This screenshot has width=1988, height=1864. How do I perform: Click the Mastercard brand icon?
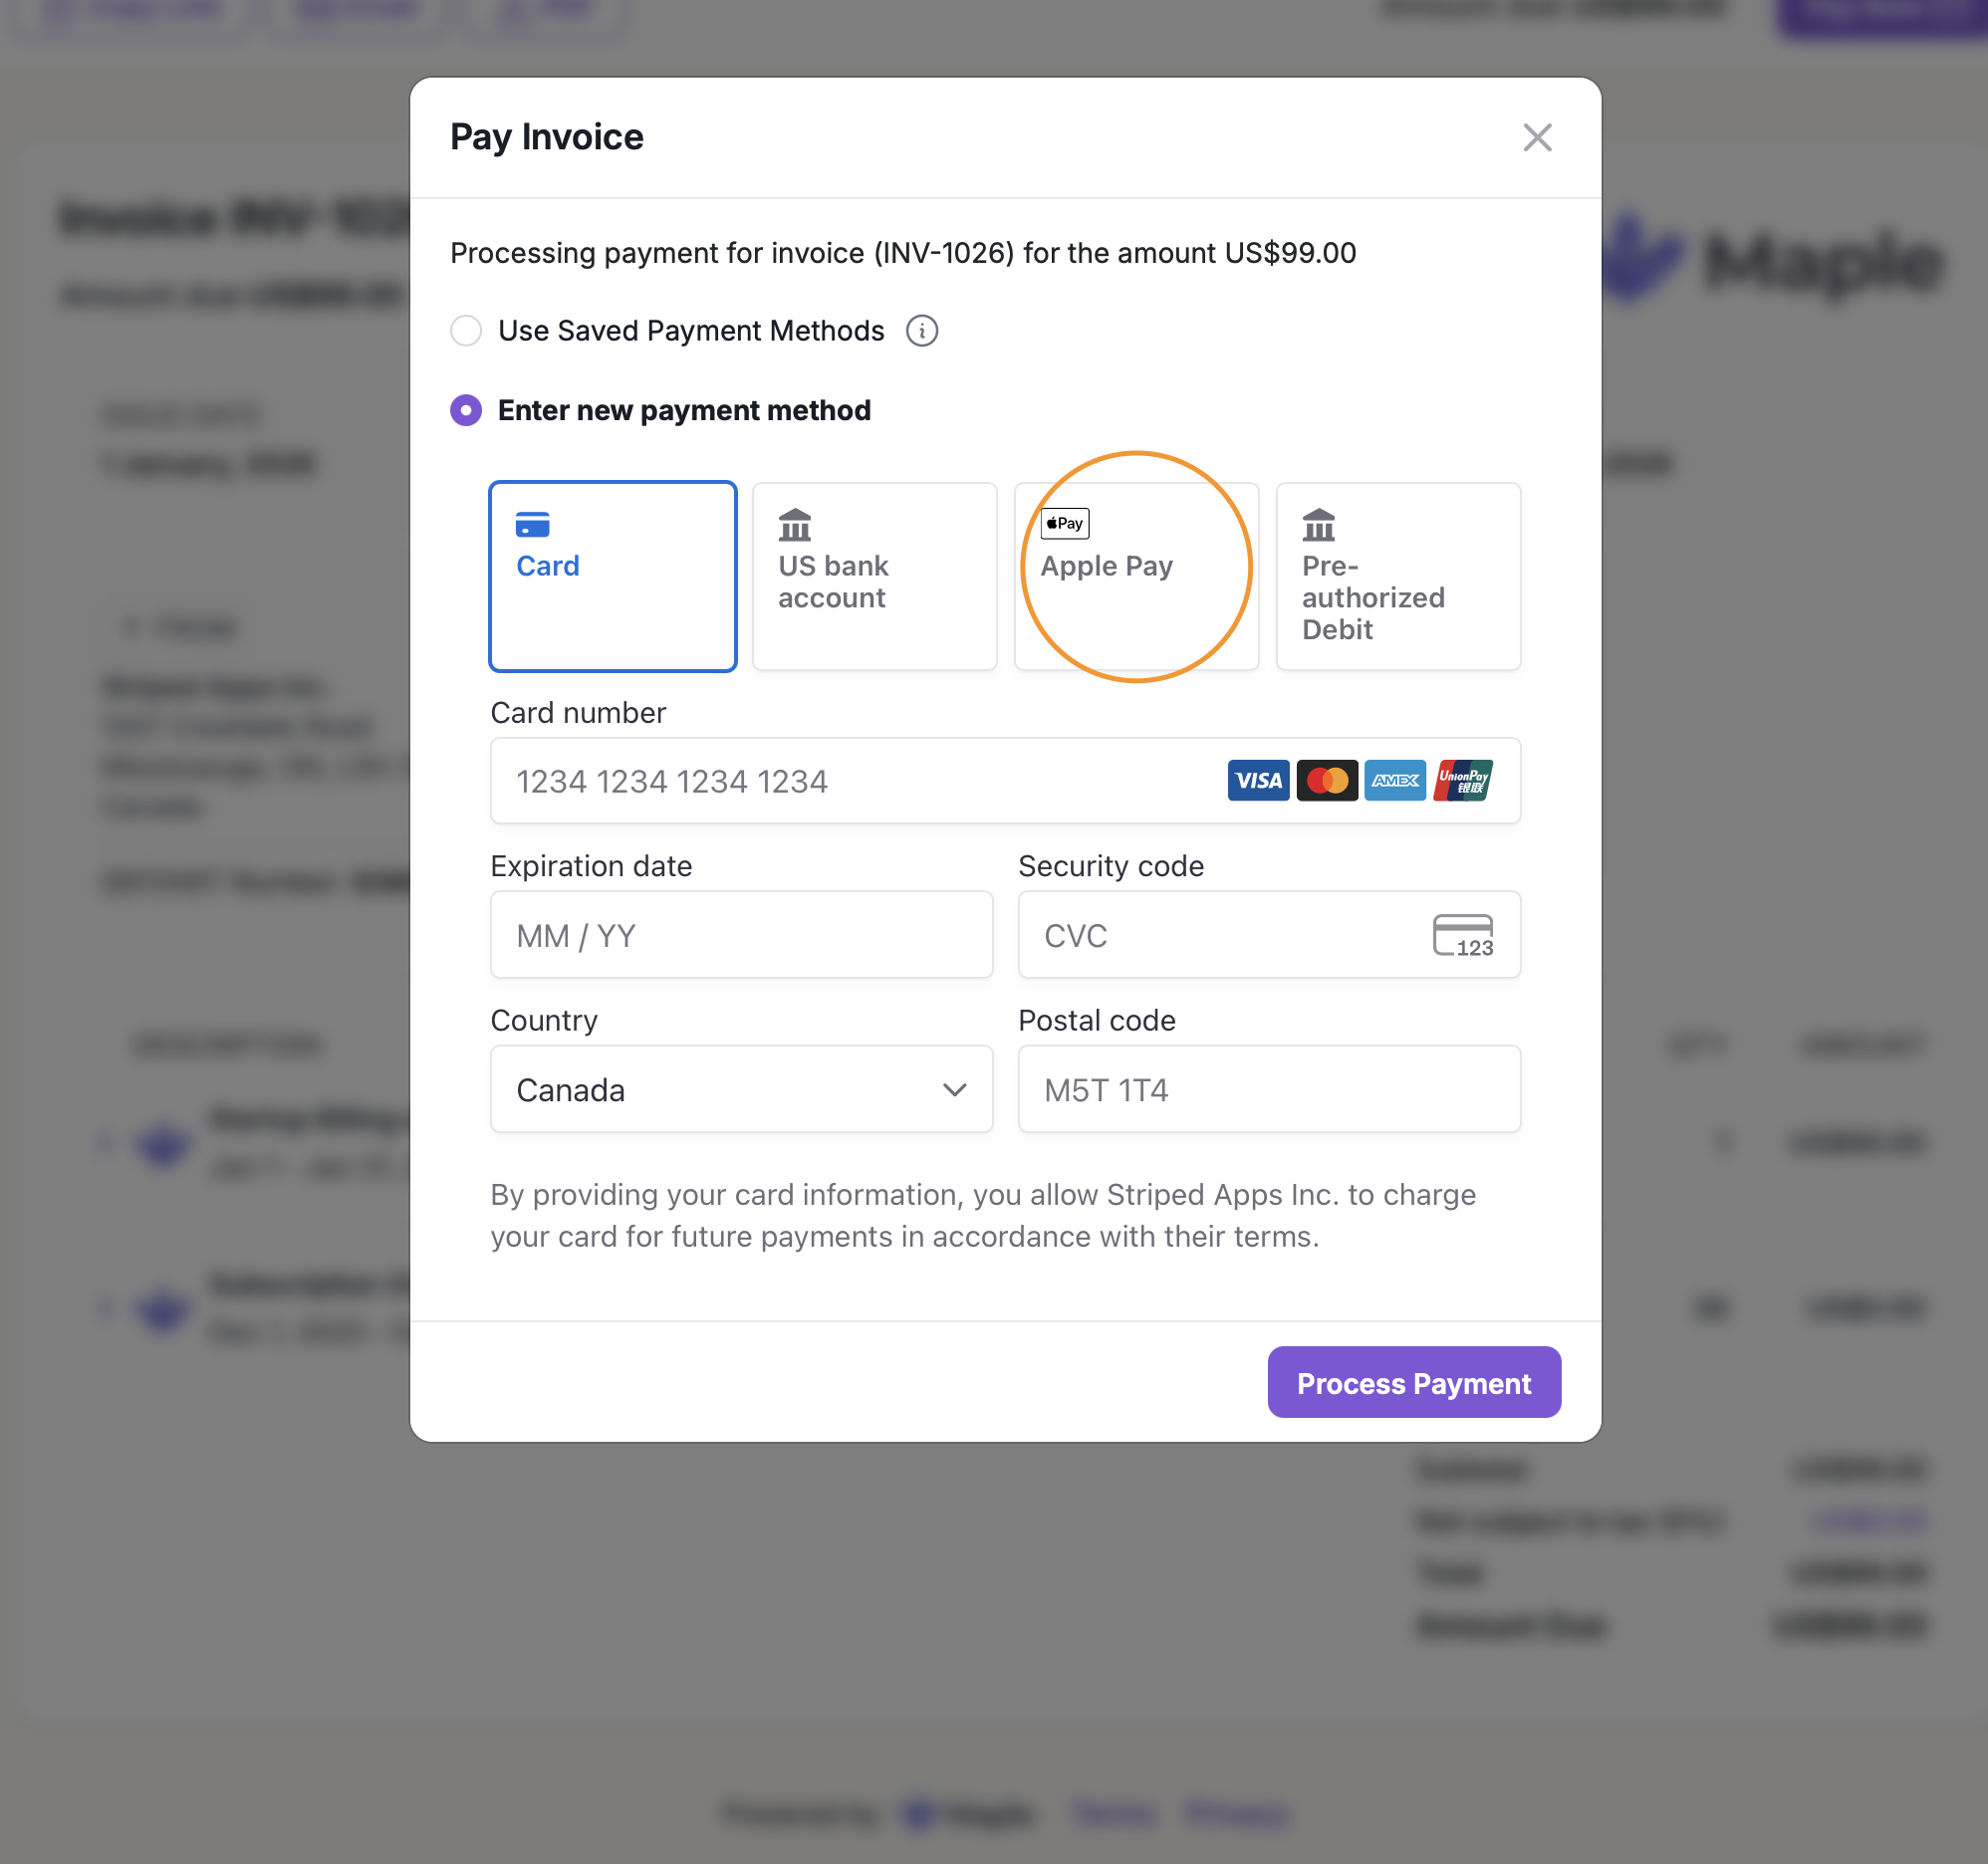(x=1326, y=780)
